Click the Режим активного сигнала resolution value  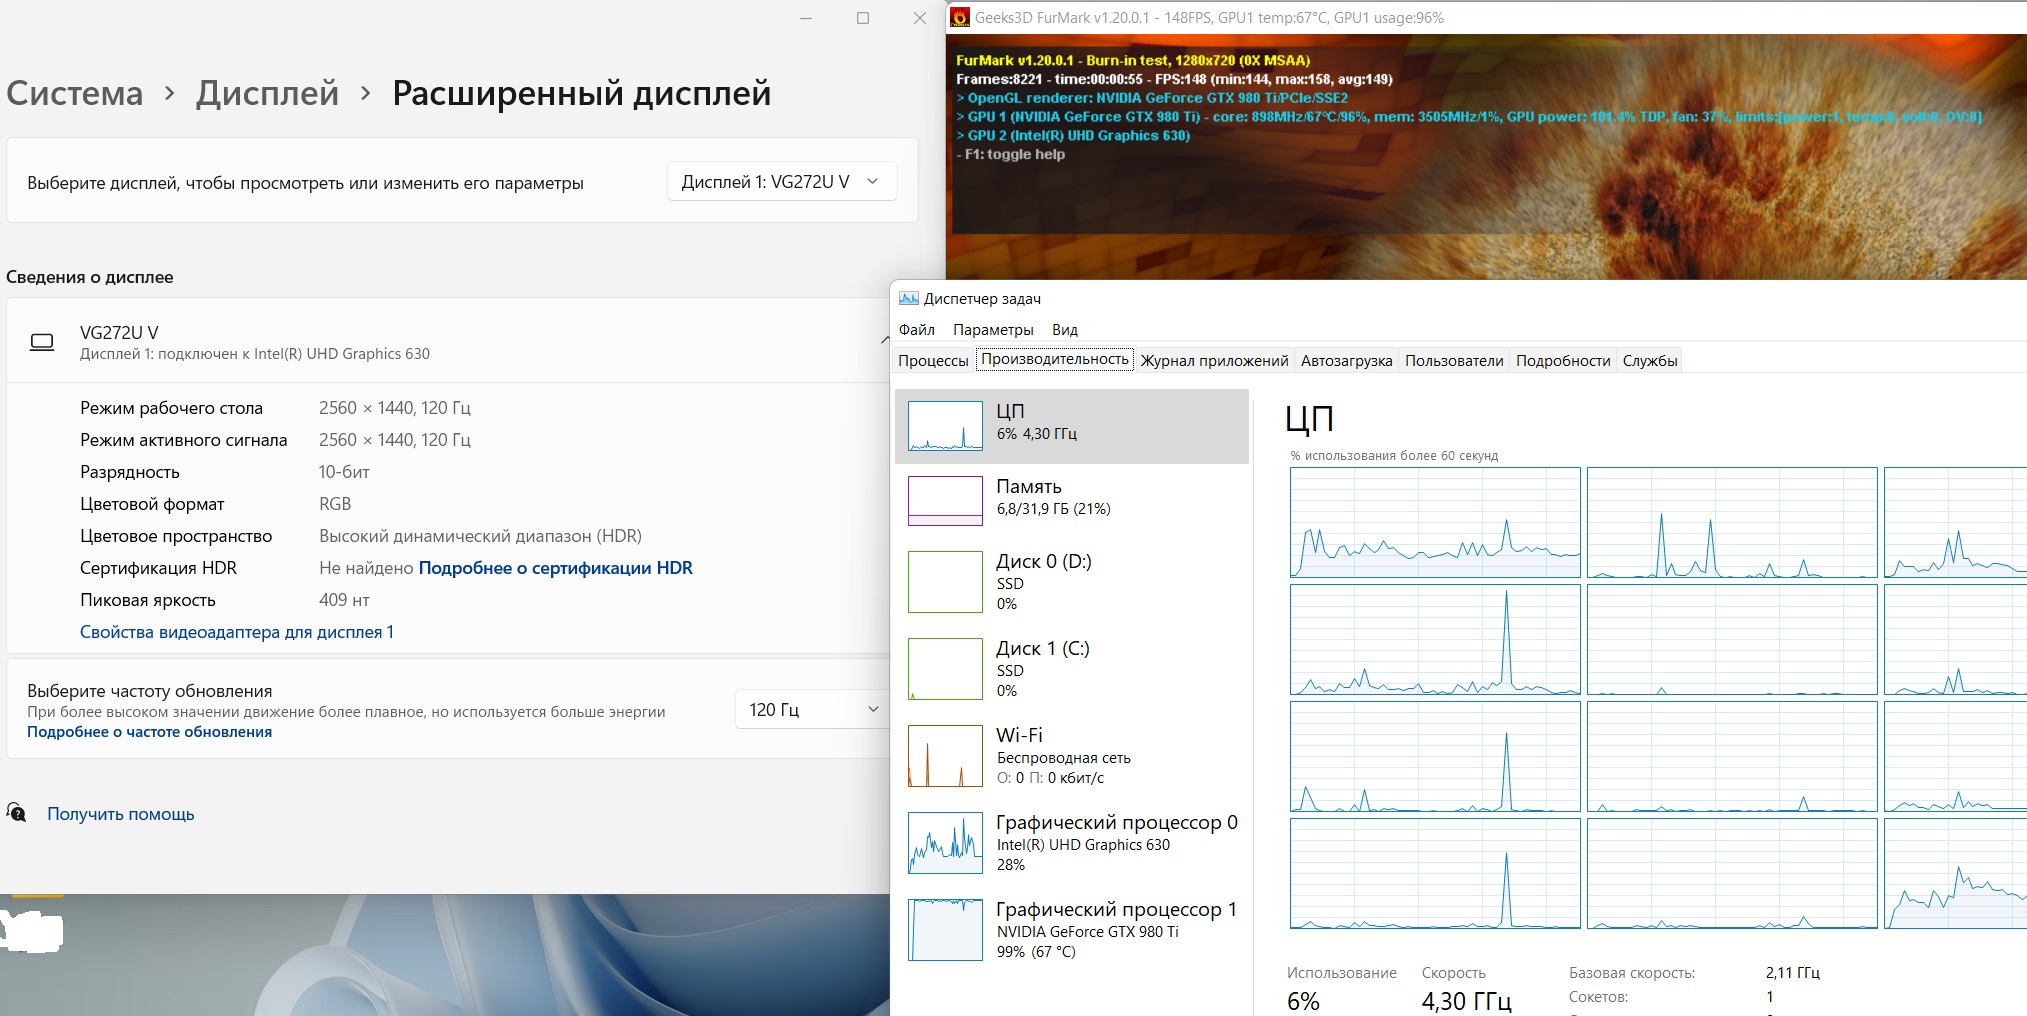tap(395, 440)
